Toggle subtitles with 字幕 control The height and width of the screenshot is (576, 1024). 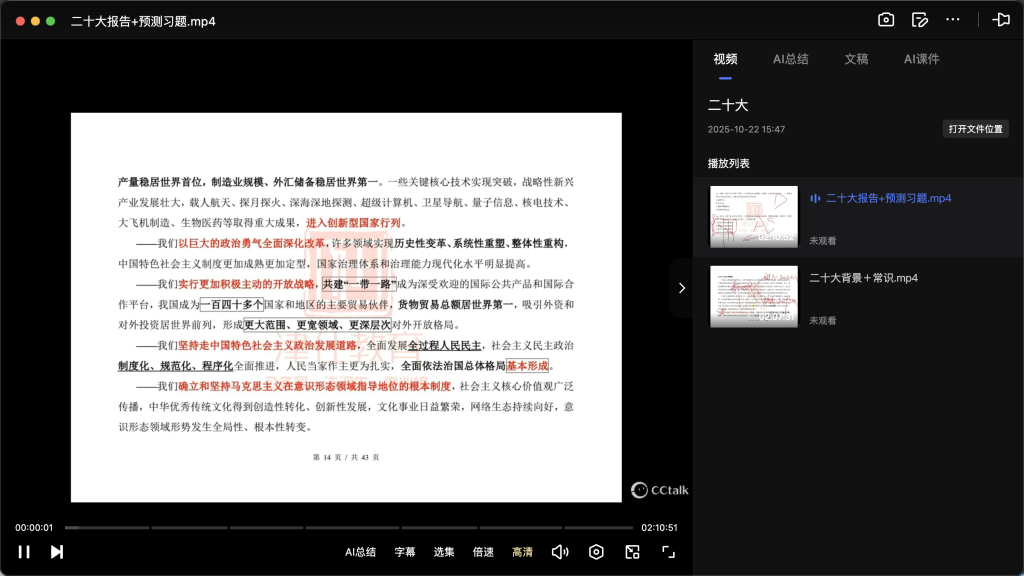[404, 551]
